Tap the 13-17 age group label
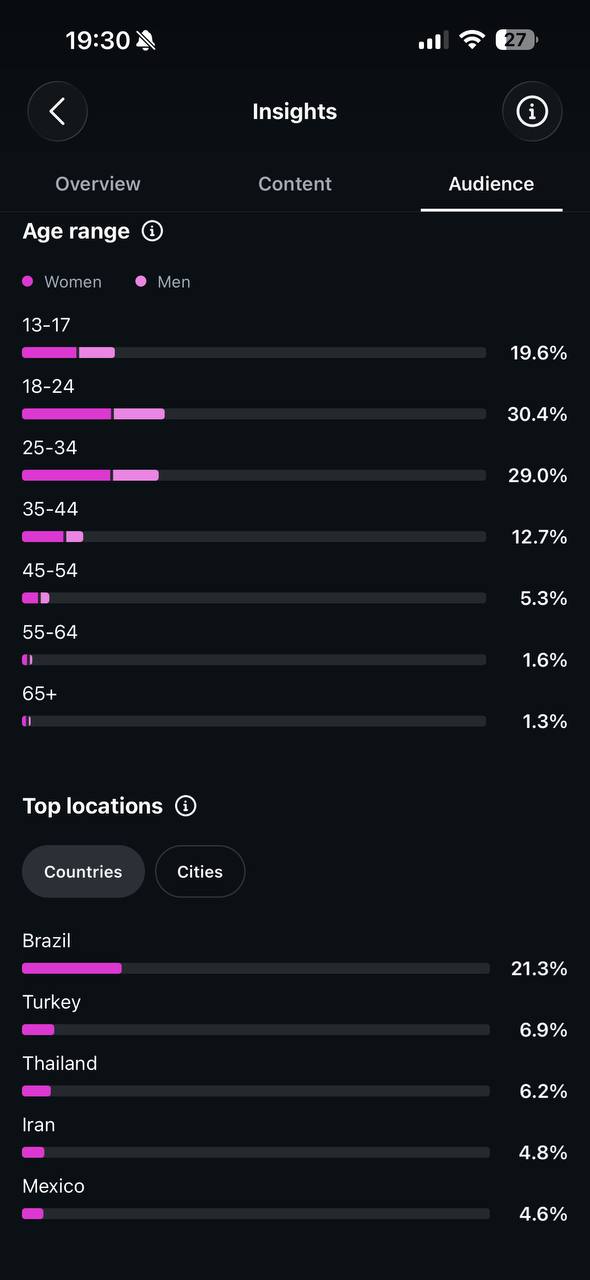The width and height of the screenshot is (590, 1280). (46, 325)
